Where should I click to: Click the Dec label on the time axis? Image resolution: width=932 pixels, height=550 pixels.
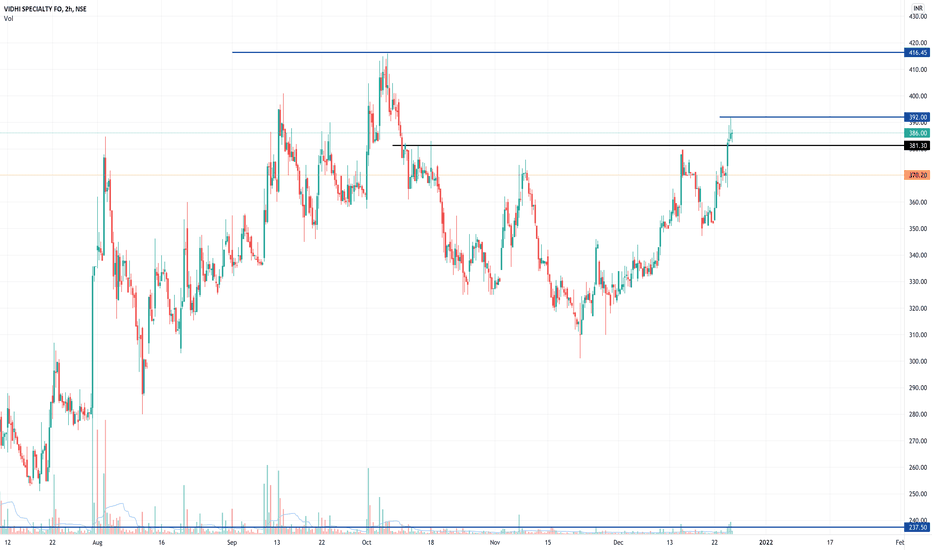[618, 542]
